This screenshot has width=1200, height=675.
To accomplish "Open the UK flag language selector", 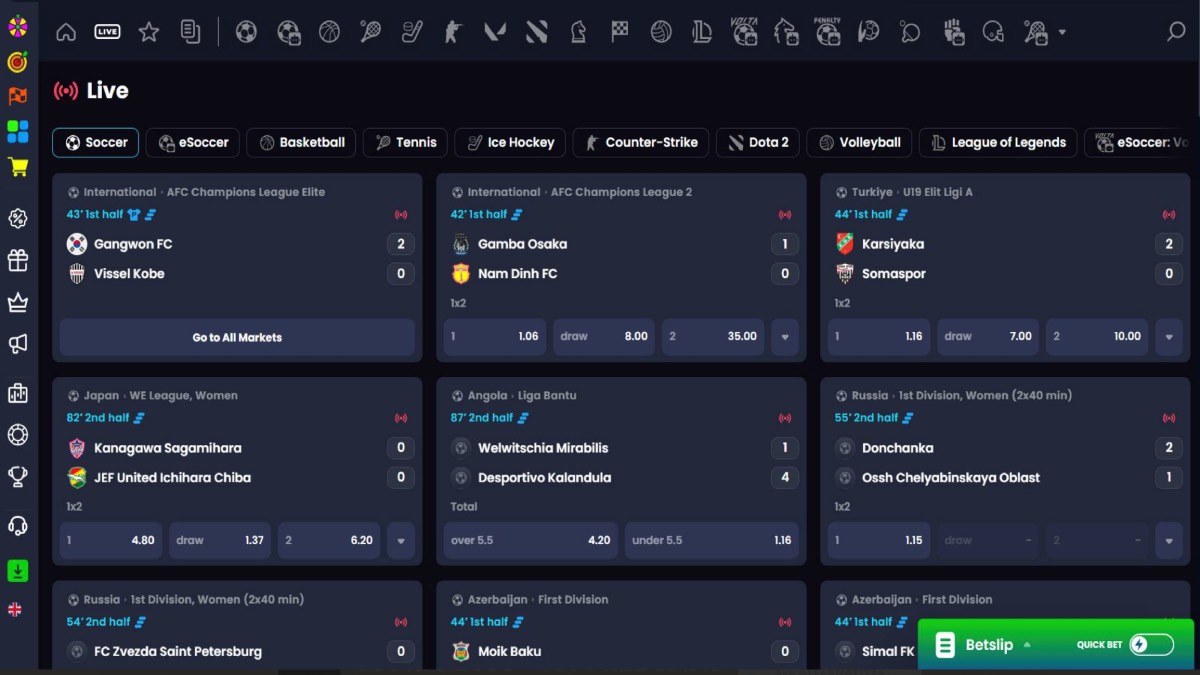I will click(15, 609).
